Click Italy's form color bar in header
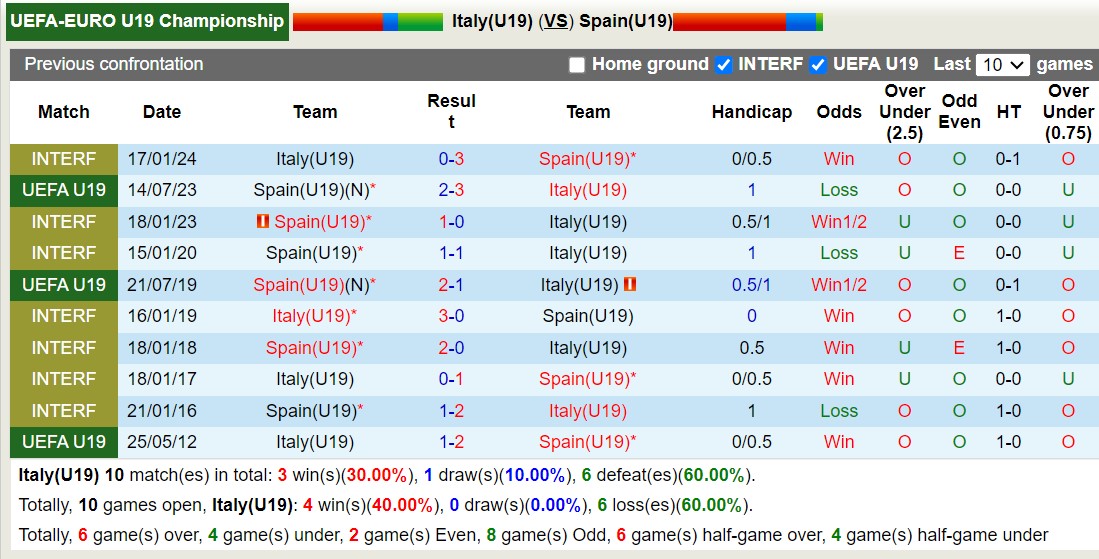The height and width of the screenshot is (559, 1099). 367,22
